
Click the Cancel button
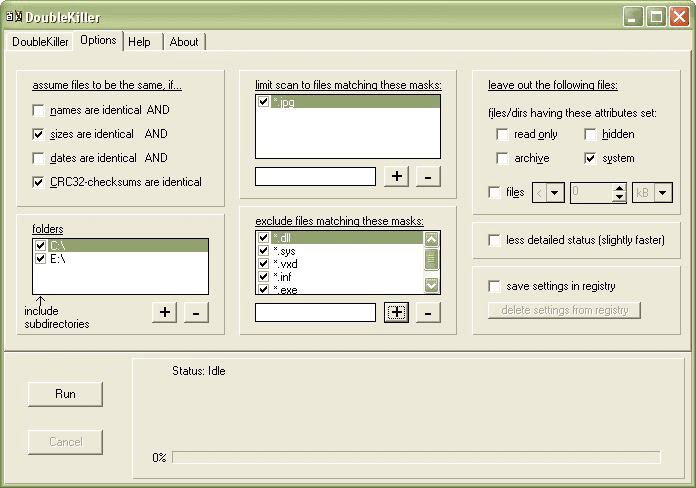coord(65,442)
